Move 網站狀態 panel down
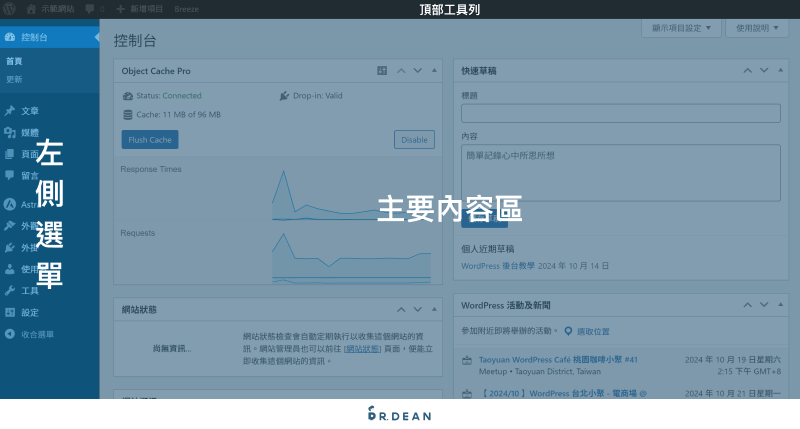Image resolution: width=800 pixels, height=429 pixels. [417, 310]
